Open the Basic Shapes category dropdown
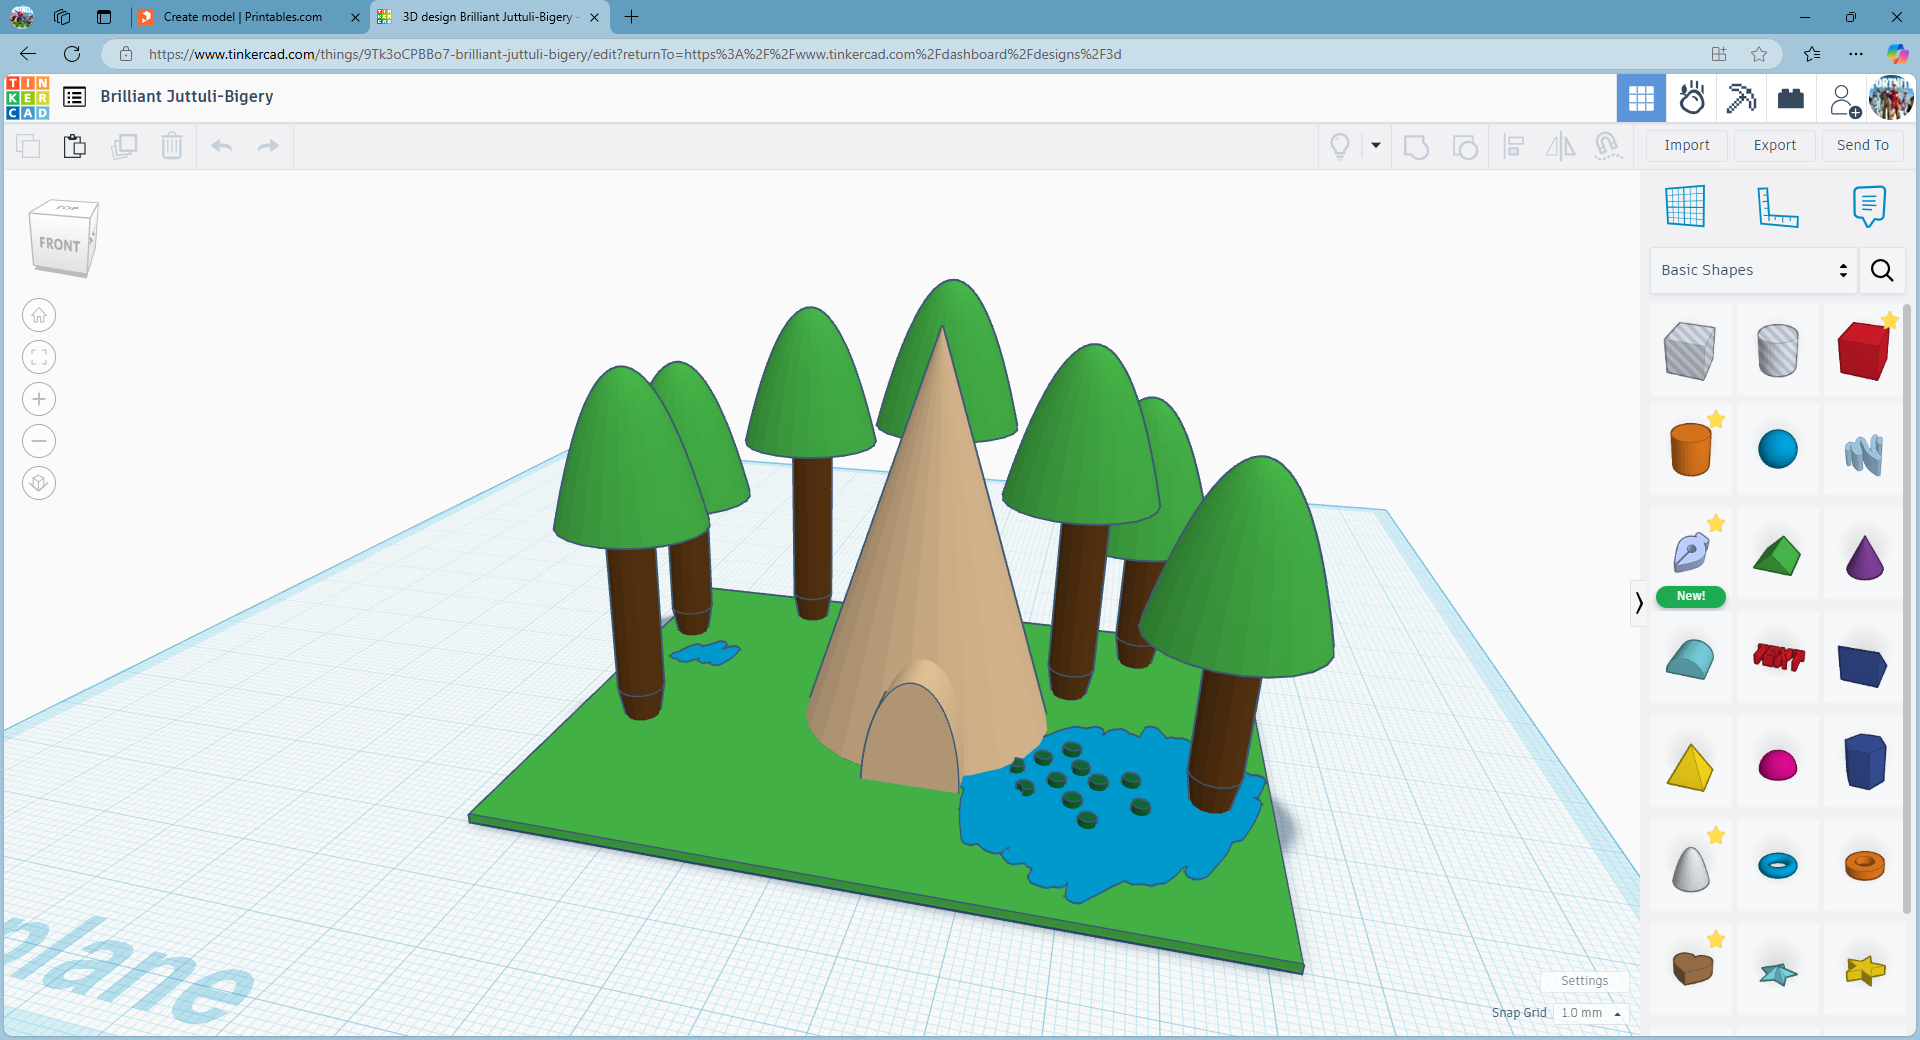Viewport: 1920px width, 1040px height. coord(1753,270)
